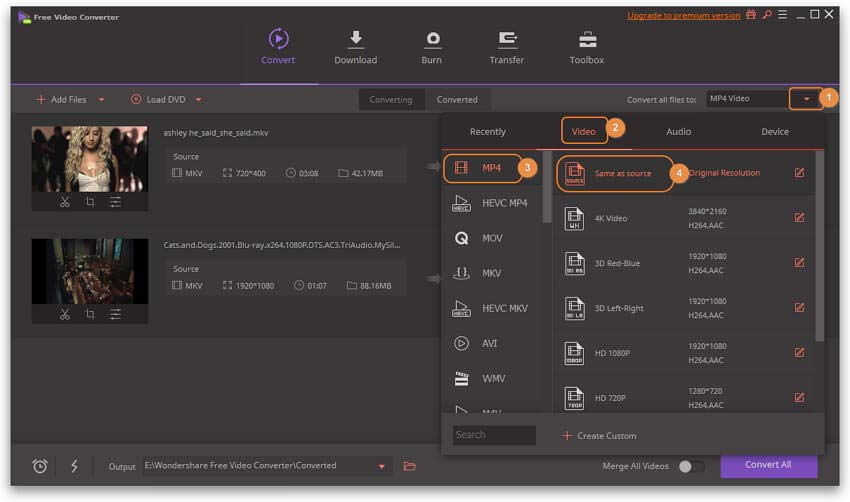Screen dimensions: 850x502
Task: Open the Convert all files to dropdown arrow
Action: pos(806,99)
